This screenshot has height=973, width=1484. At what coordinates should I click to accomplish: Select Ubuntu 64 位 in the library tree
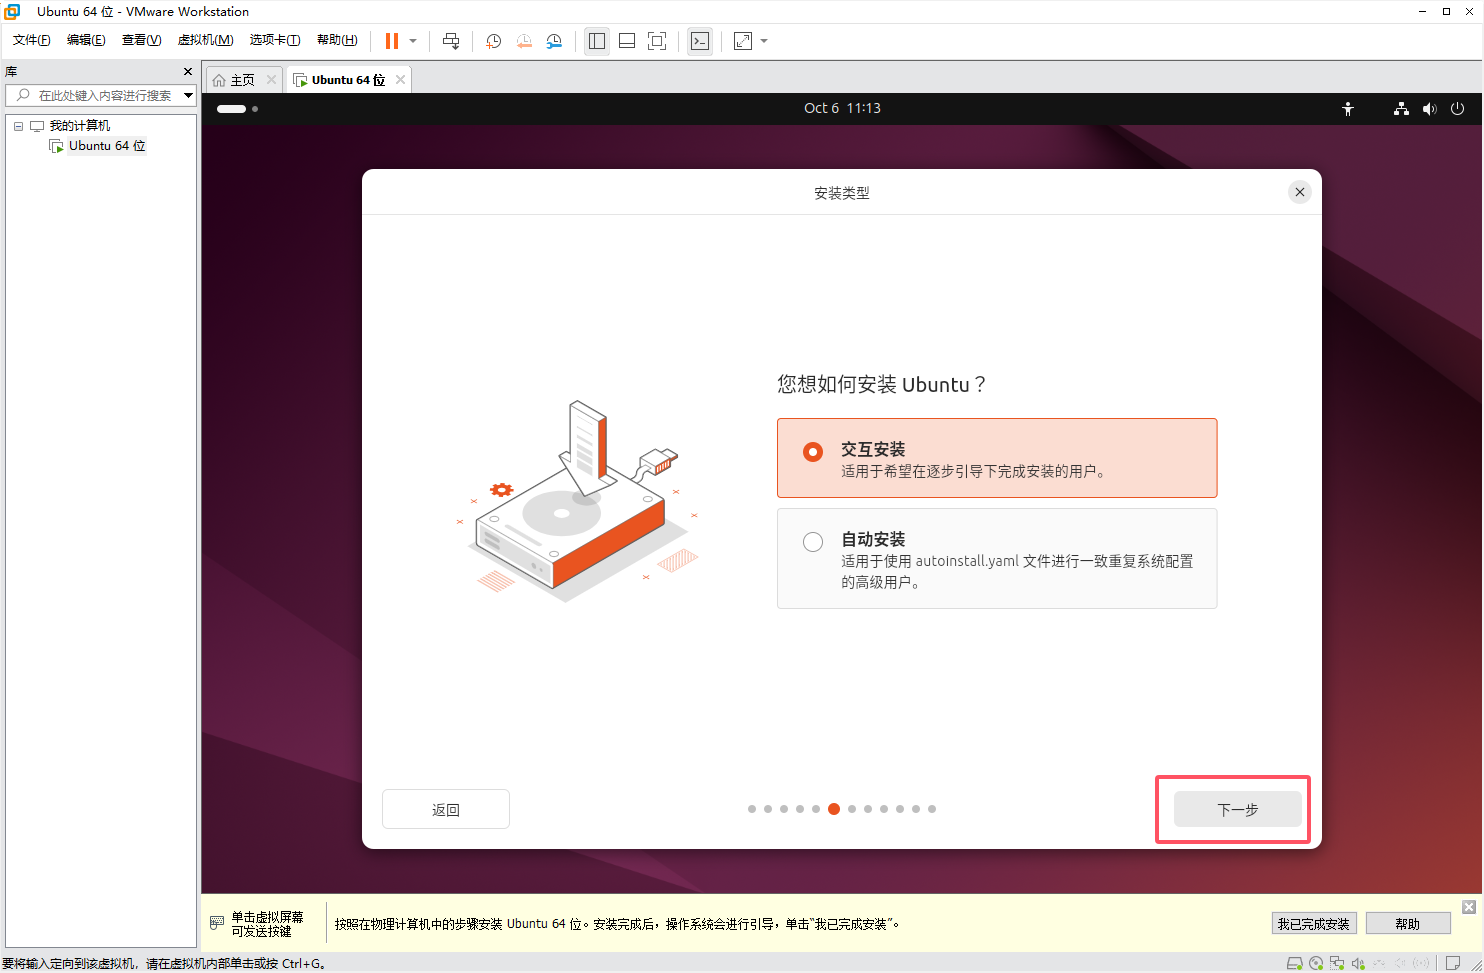[x=107, y=146]
